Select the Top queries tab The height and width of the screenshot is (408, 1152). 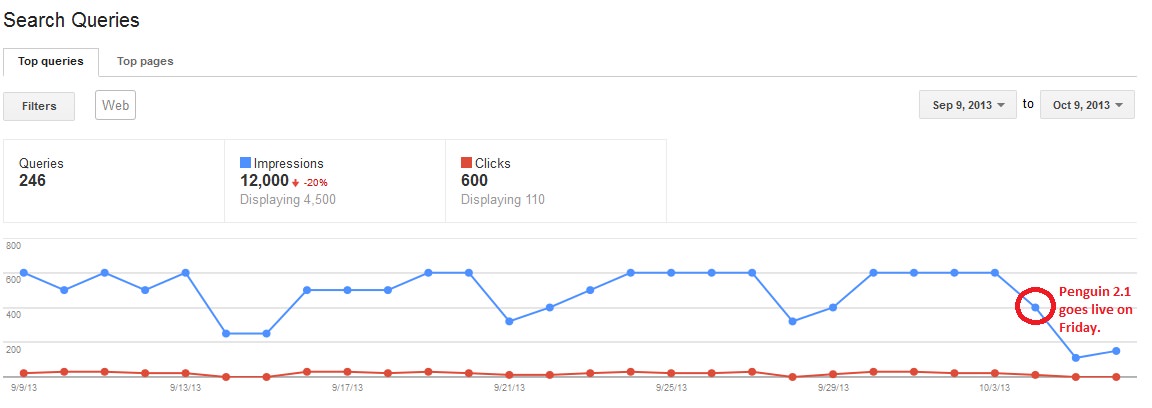[51, 62]
